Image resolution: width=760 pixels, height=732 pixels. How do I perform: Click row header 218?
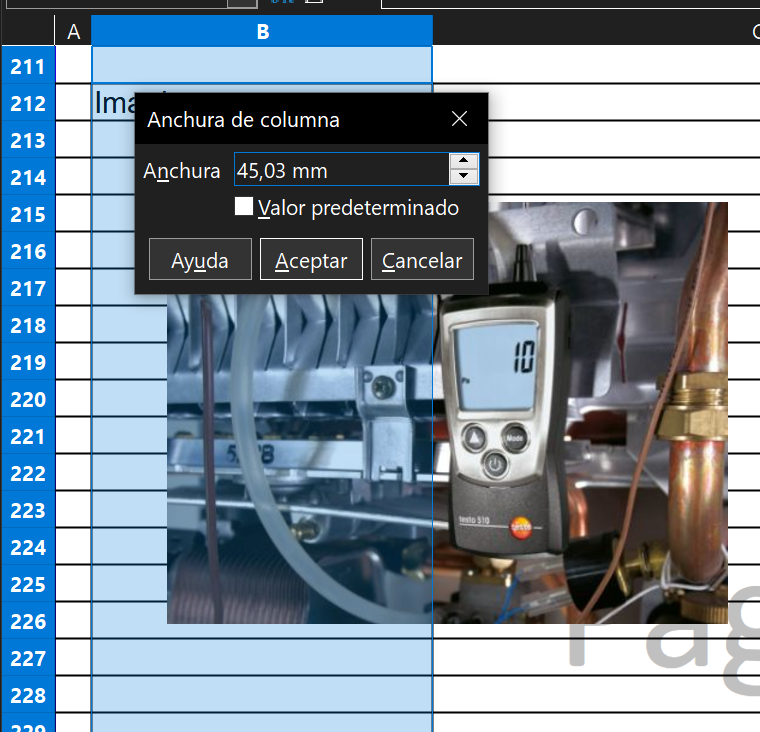28,326
